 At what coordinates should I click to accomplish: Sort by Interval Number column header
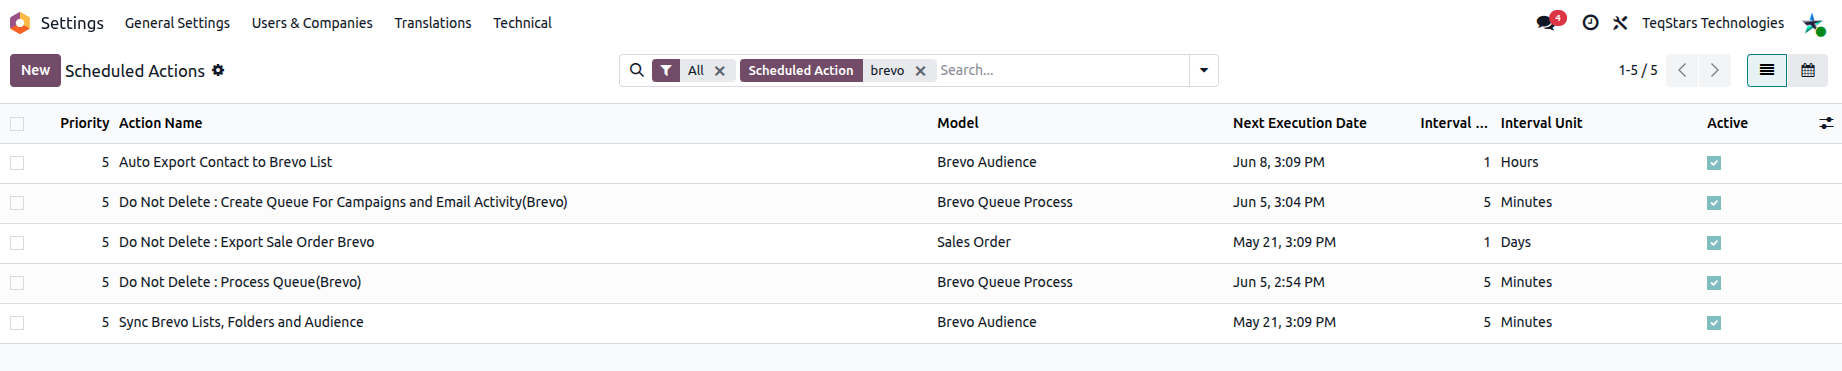(x=1454, y=123)
